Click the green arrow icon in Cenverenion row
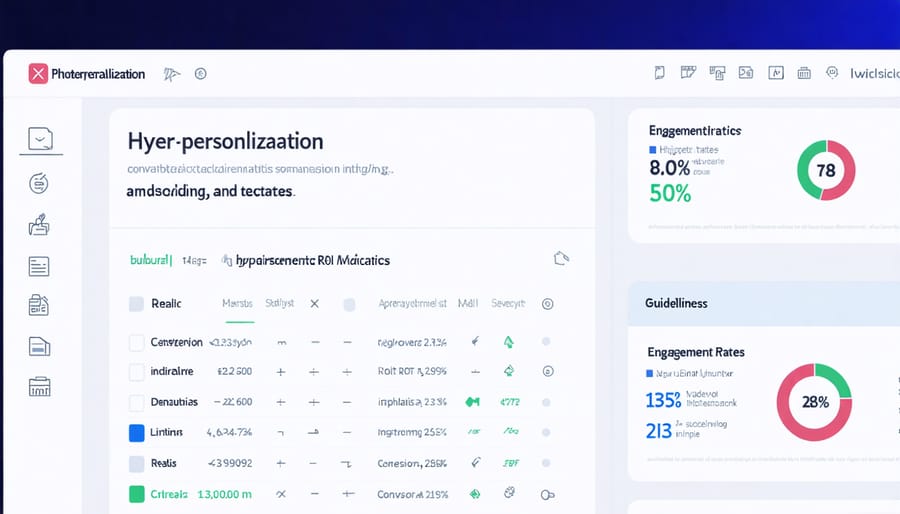Viewport: 900px width, 514px height. pyautogui.click(x=509, y=342)
